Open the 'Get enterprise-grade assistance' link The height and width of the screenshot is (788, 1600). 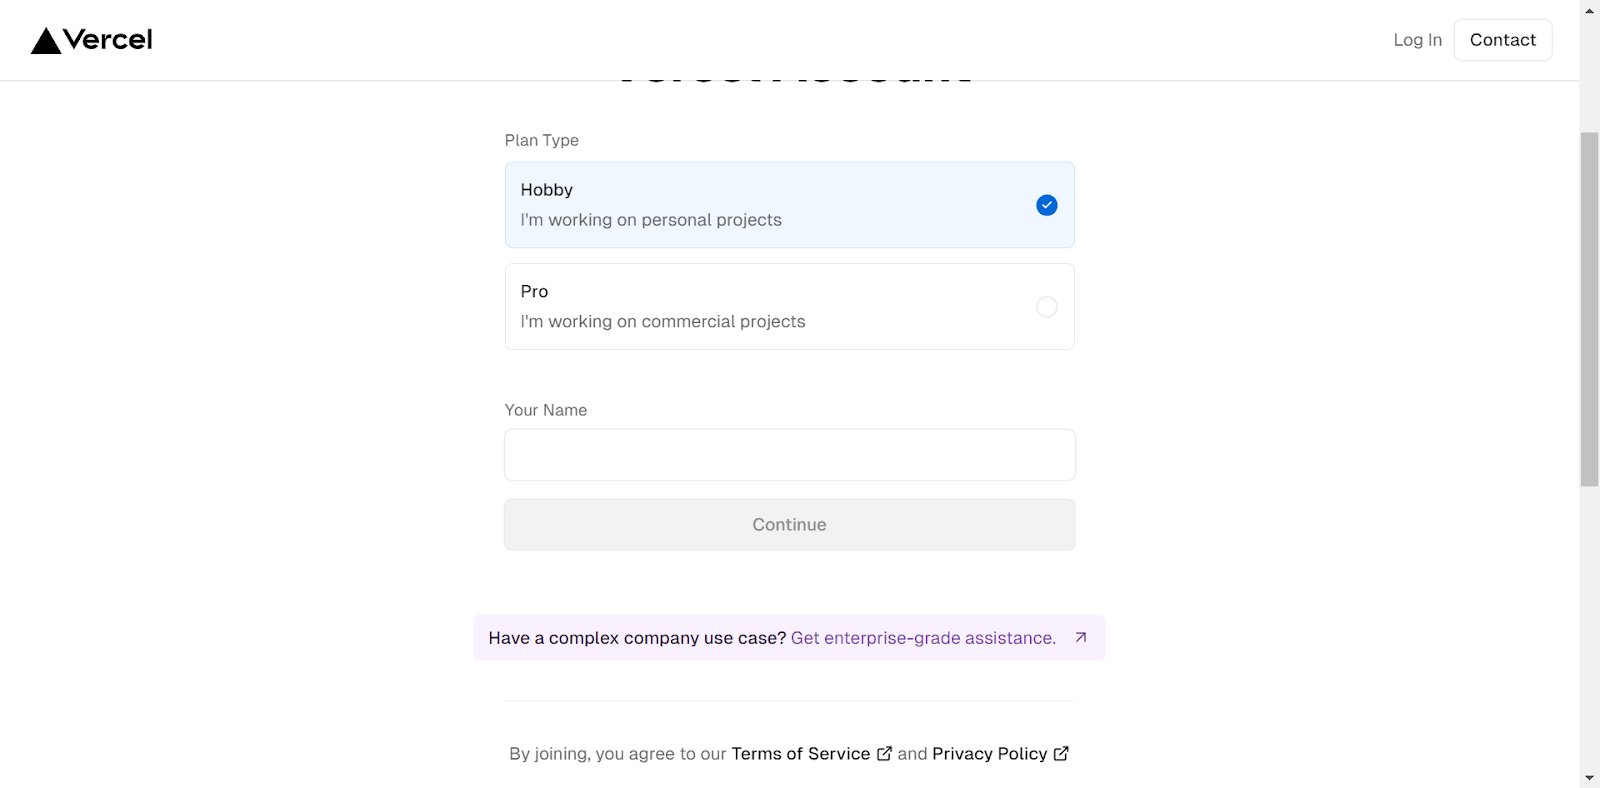click(923, 638)
